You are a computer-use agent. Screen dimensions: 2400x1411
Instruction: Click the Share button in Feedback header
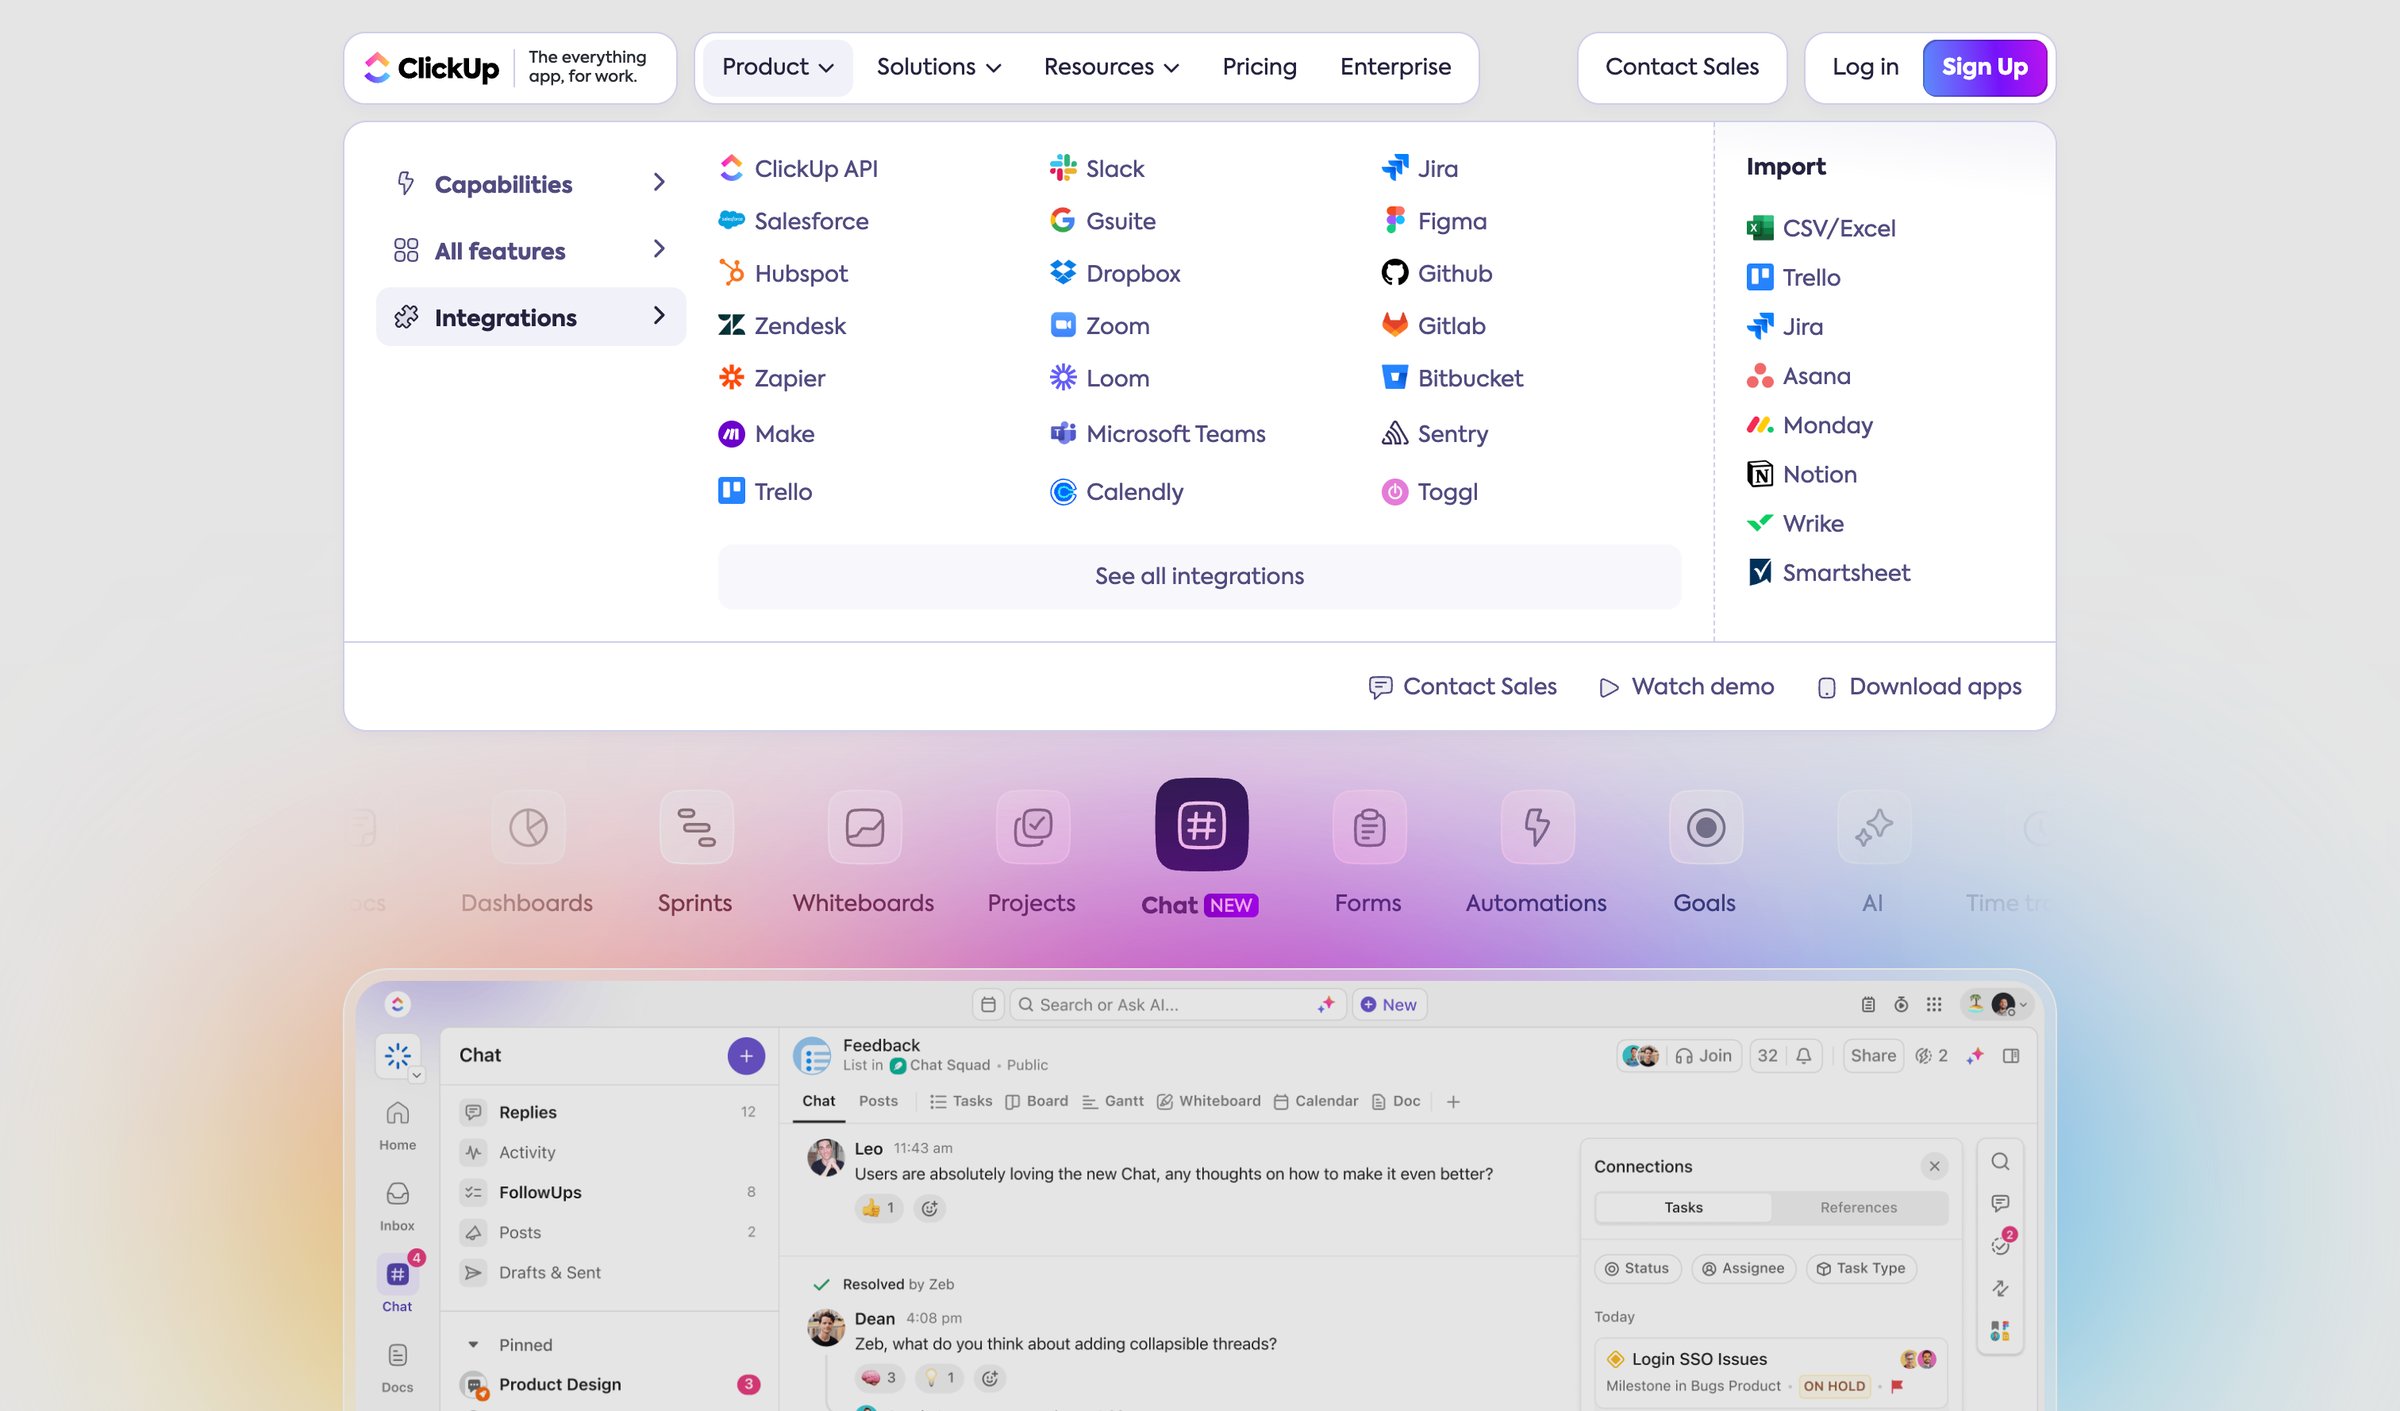1873,1055
